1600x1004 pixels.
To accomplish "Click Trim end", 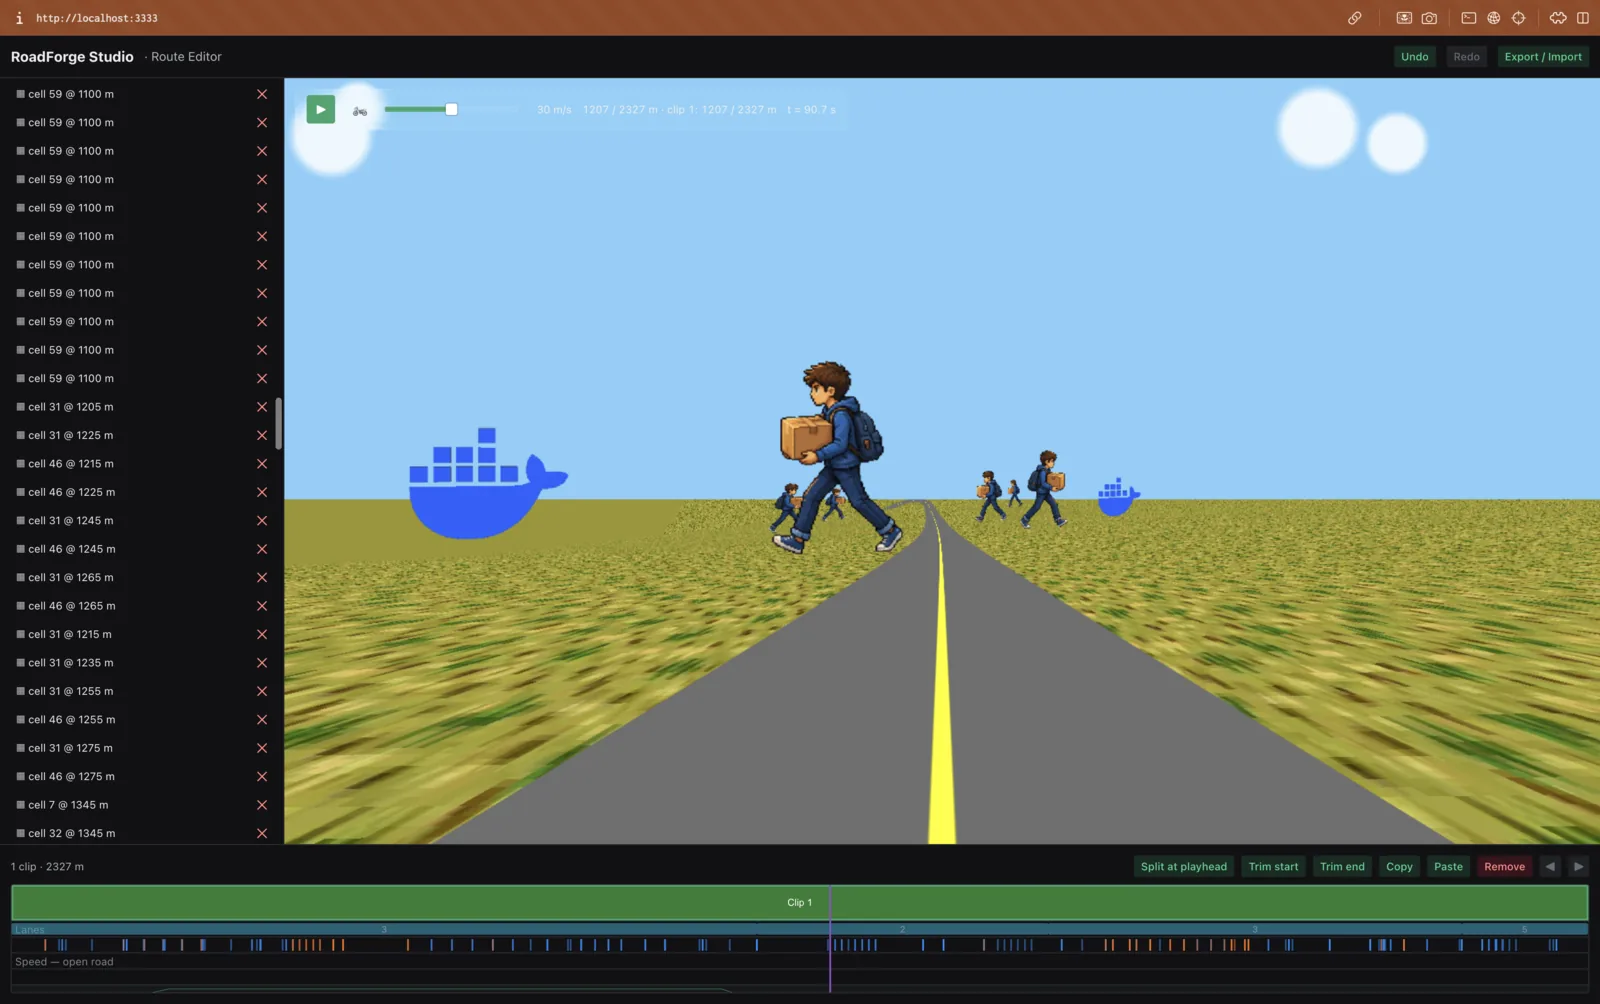I will pos(1342,867).
